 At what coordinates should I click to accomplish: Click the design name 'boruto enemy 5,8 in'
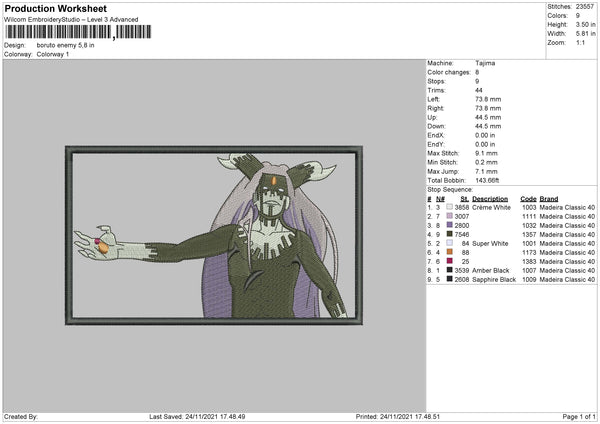tap(65, 45)
